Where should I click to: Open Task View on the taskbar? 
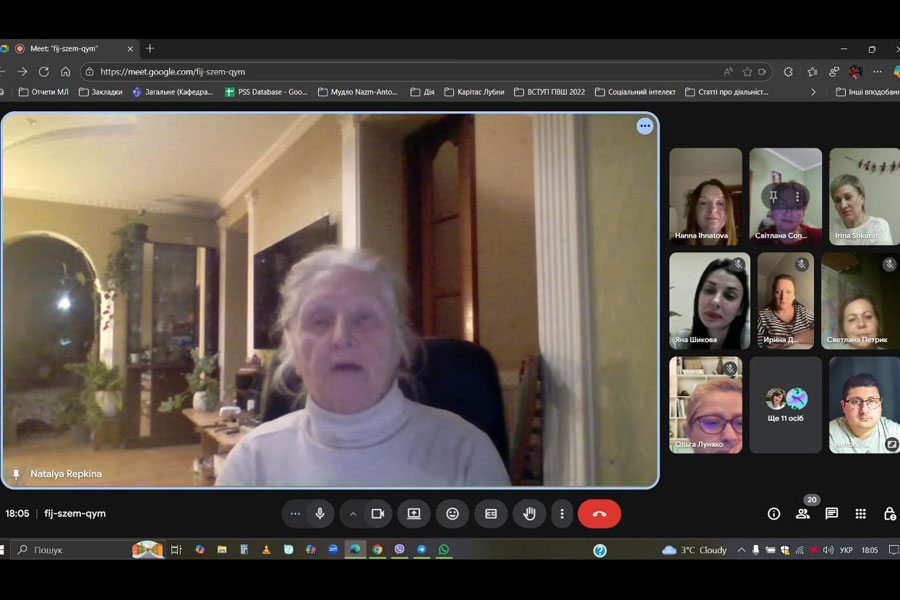tap(176, 550)
